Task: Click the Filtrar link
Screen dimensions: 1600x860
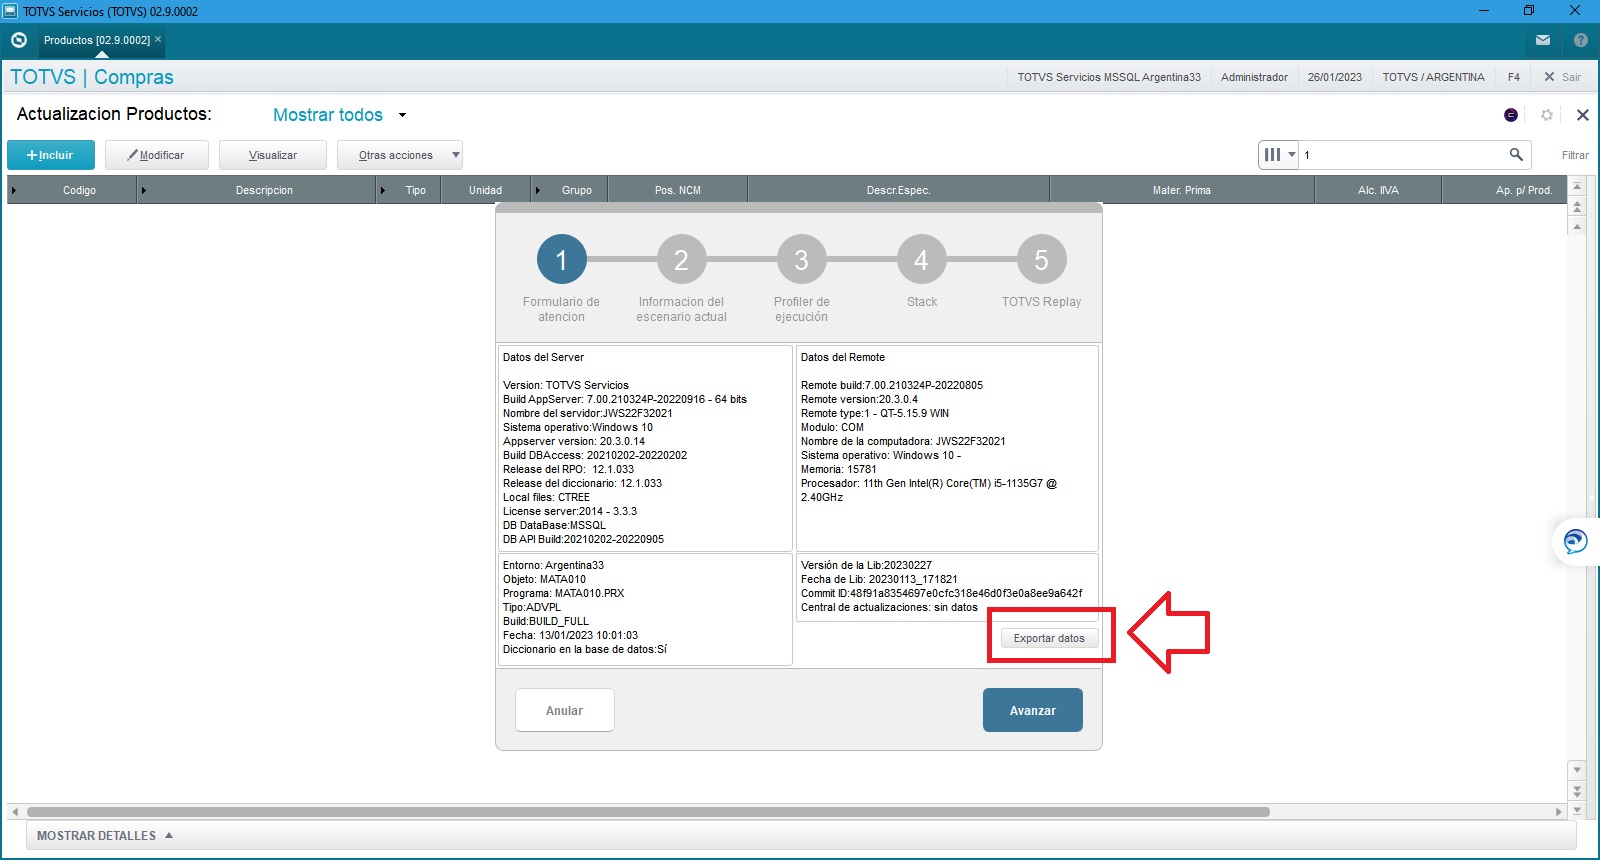Action: pyautogui.click(x=1575, y=155)
